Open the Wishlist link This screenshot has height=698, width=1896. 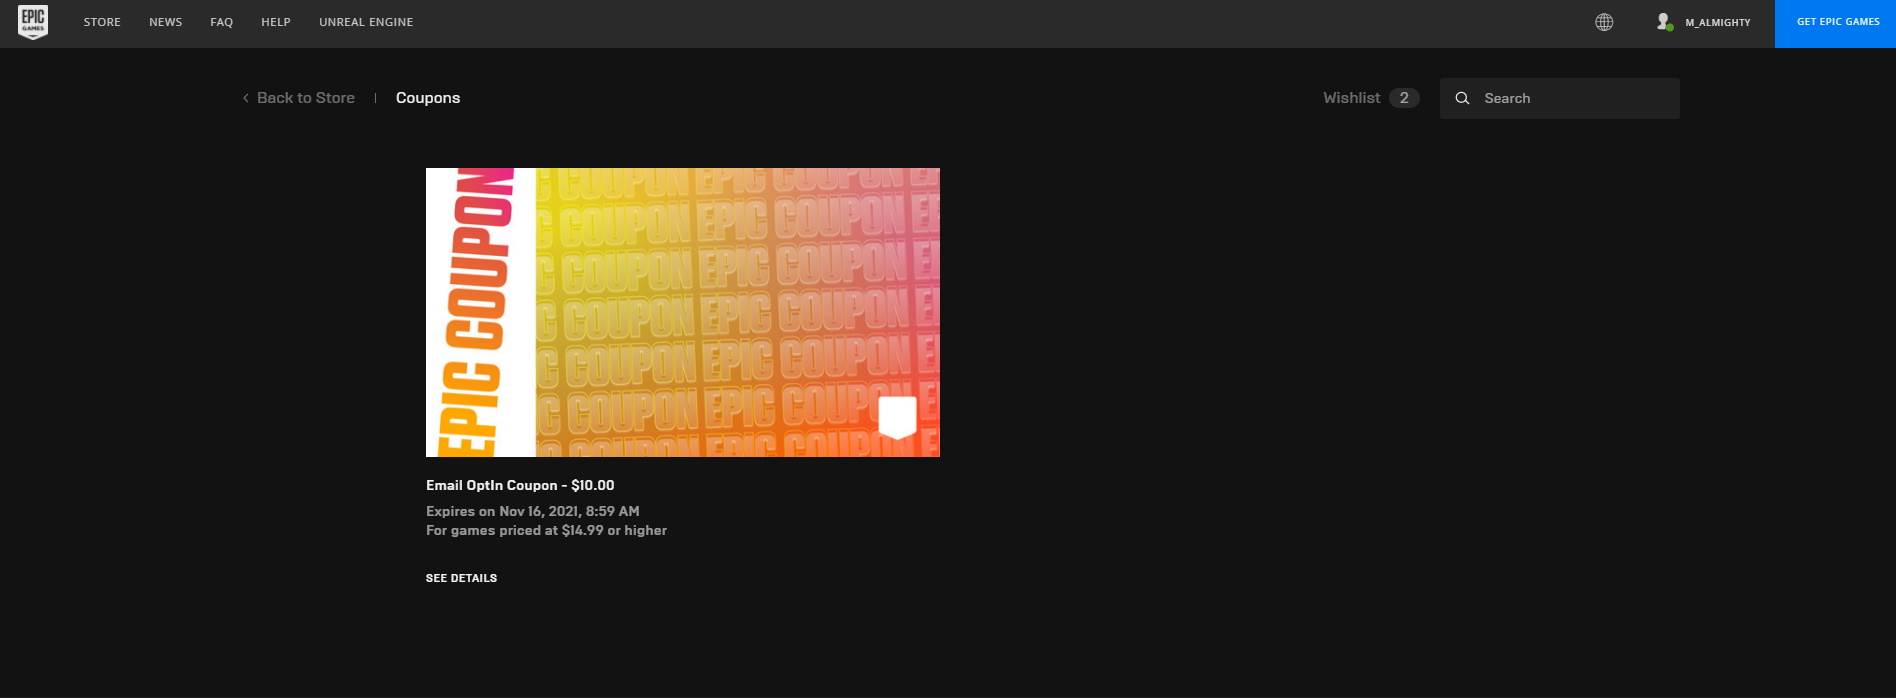point(1351,98)
